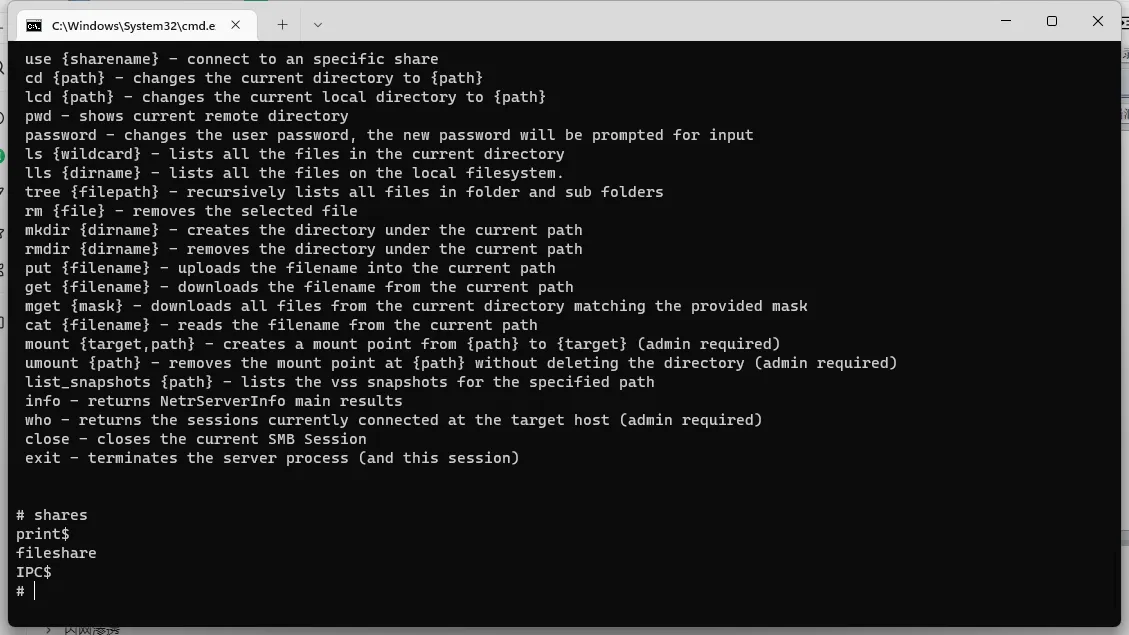Click the cmd icon in the terminal tab
The height and width of the screenshot is (635, 1129).
pos(34,26)
